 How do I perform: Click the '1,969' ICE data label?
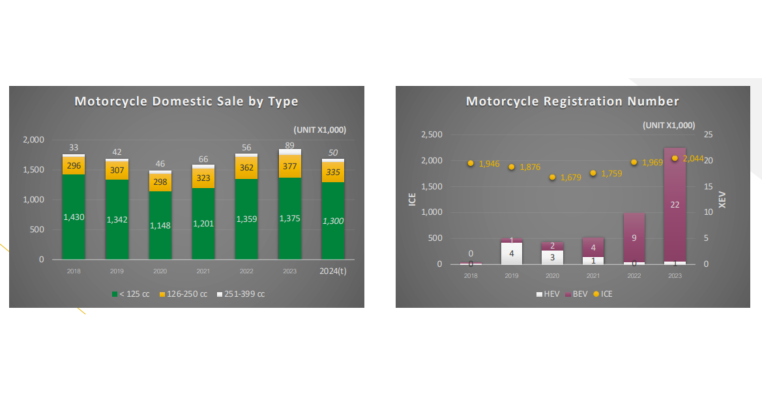coord(652,162)
